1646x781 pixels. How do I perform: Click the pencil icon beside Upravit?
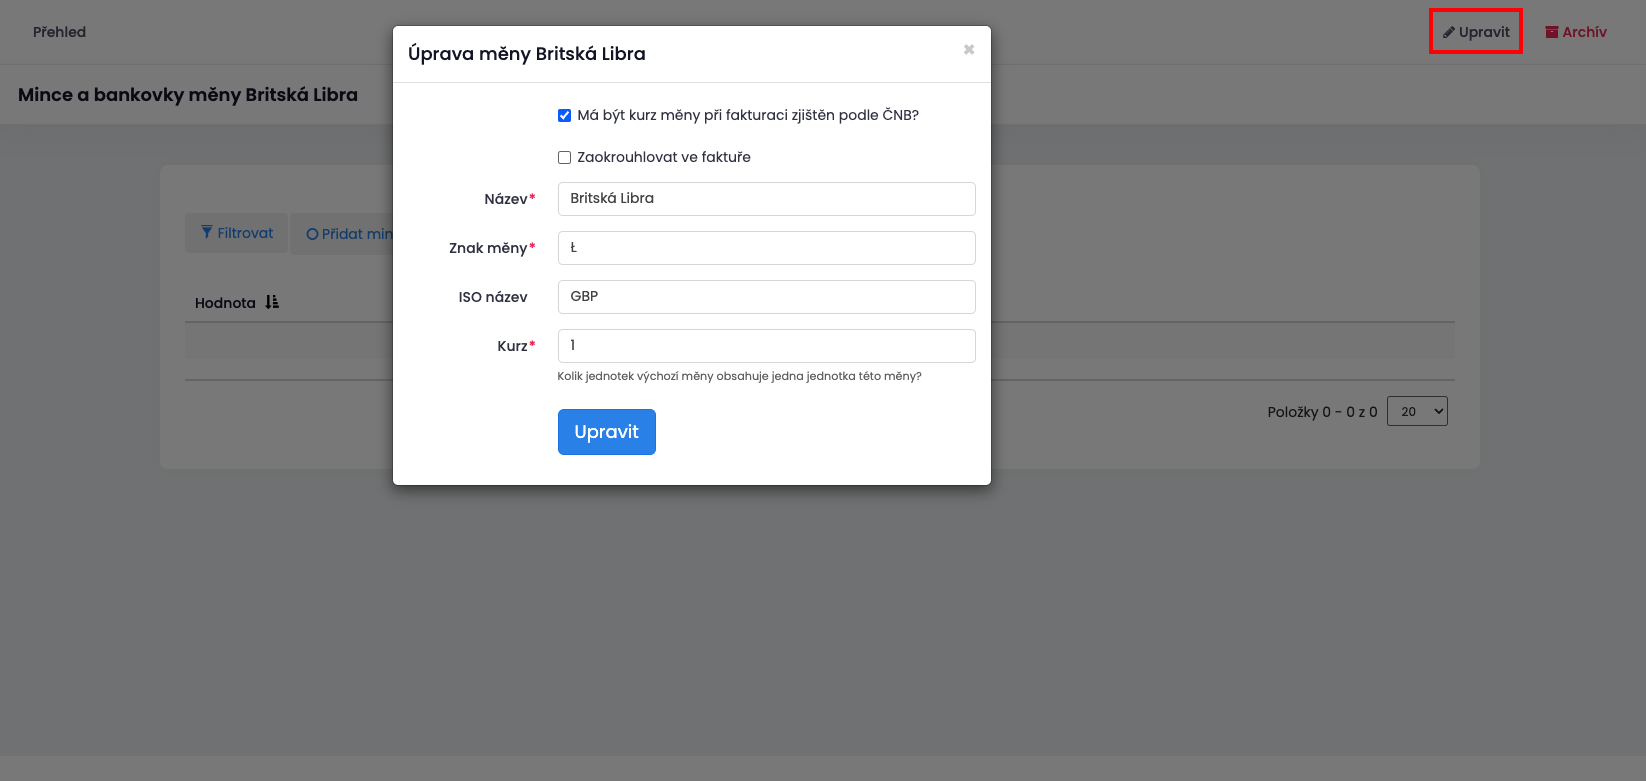click(x=1448, y=32)
